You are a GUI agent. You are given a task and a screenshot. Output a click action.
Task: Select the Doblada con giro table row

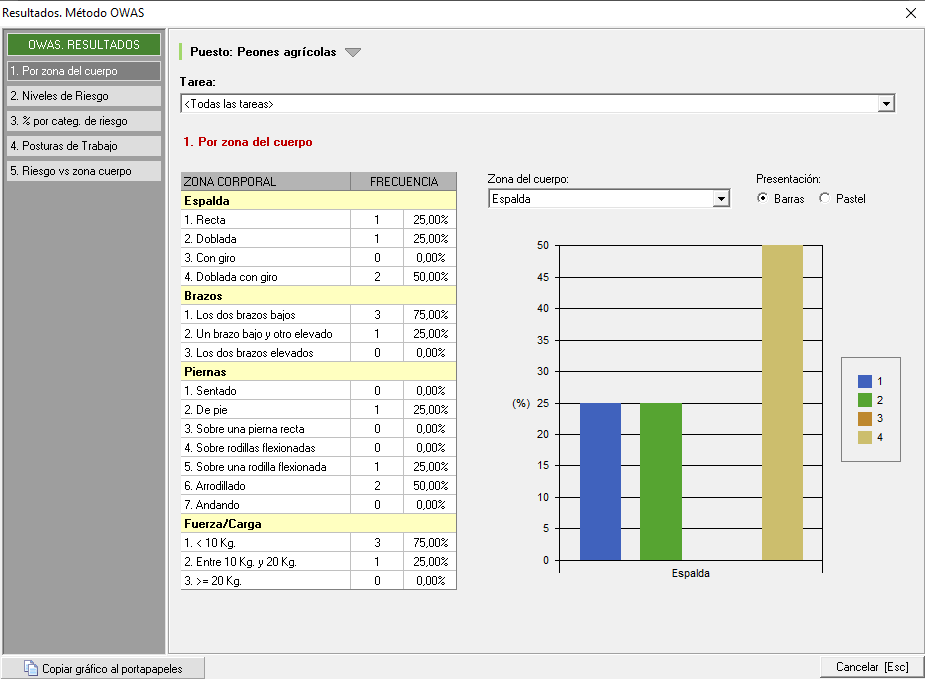318,277
